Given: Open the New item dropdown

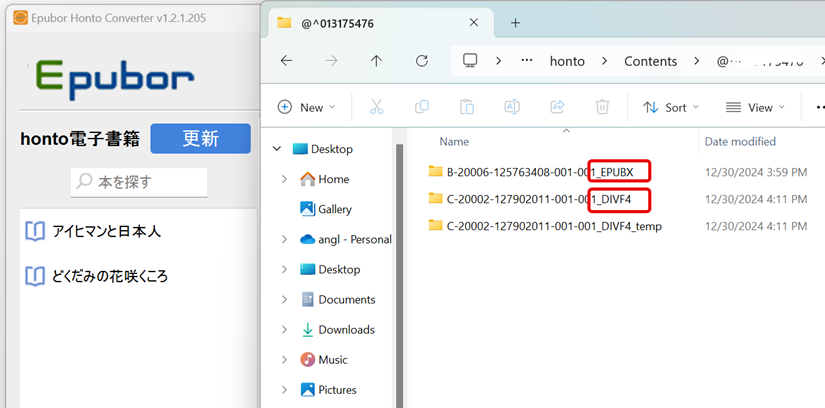Looking at the screenshot, I should pyautogui.click(x=306, y=107).
